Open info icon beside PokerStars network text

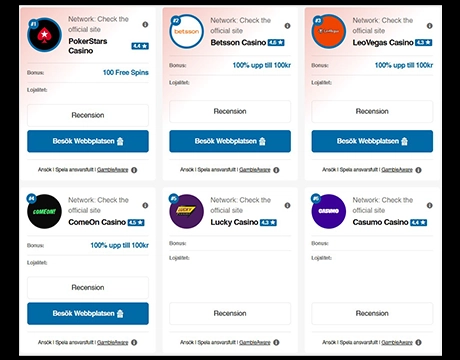coord(145,24)
